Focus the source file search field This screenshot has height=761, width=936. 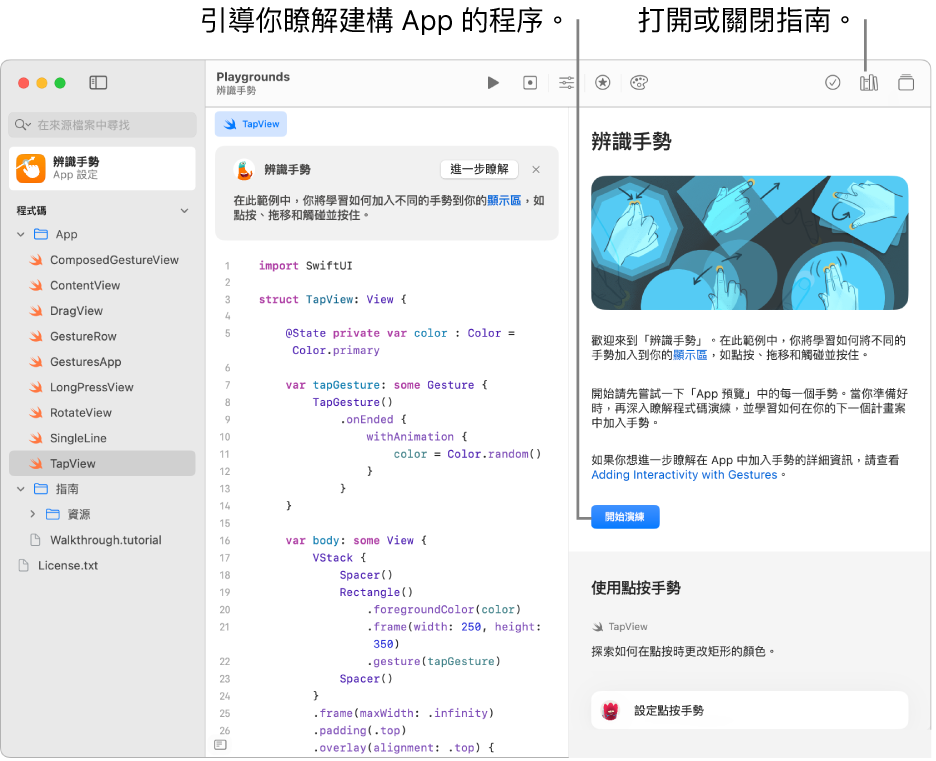(103, 125)
